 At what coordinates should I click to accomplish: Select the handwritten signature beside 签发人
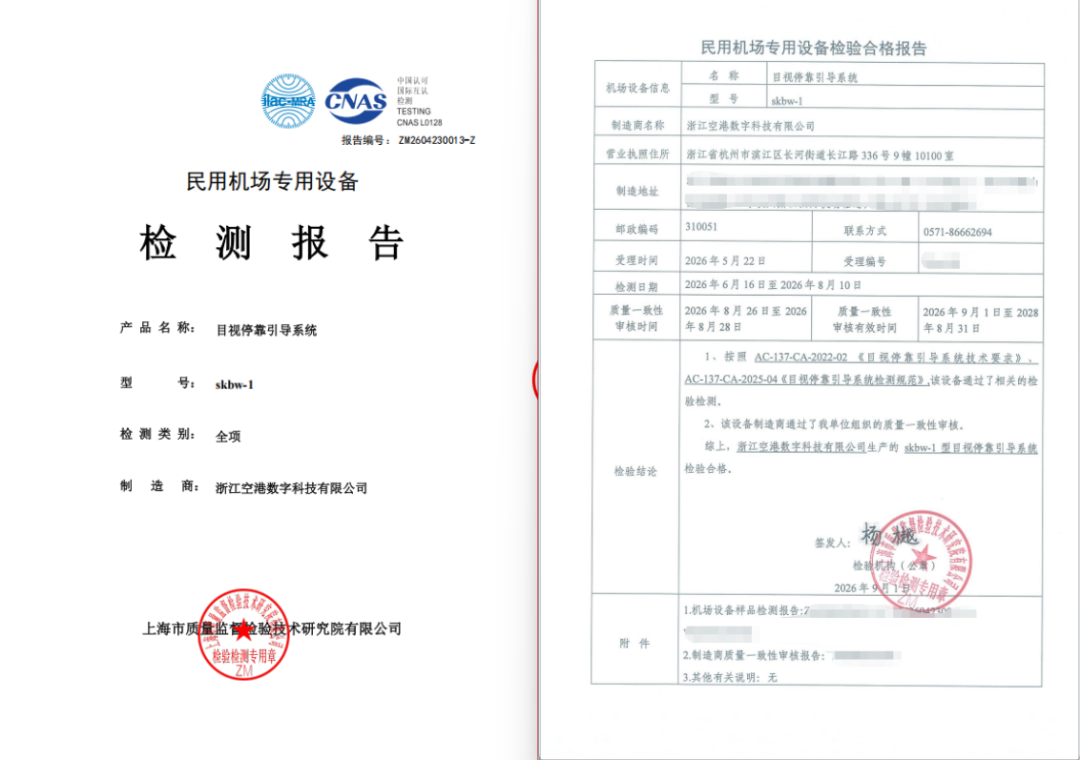(x=889, y=535)
